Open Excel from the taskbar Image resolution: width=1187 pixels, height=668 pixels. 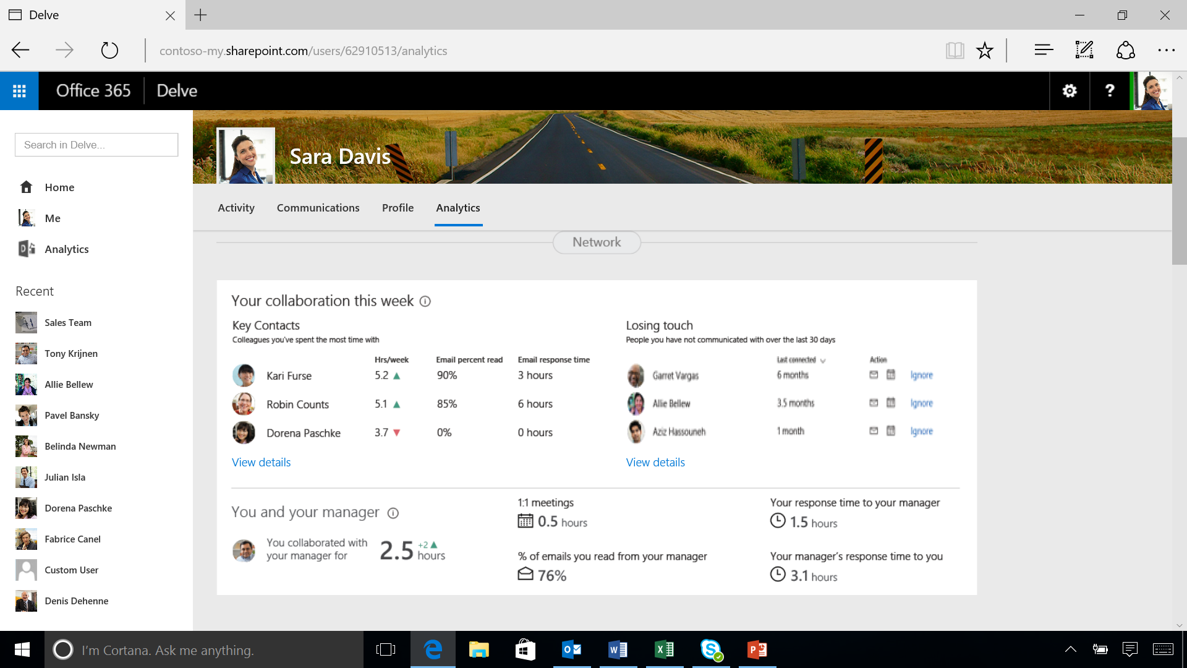664,650
